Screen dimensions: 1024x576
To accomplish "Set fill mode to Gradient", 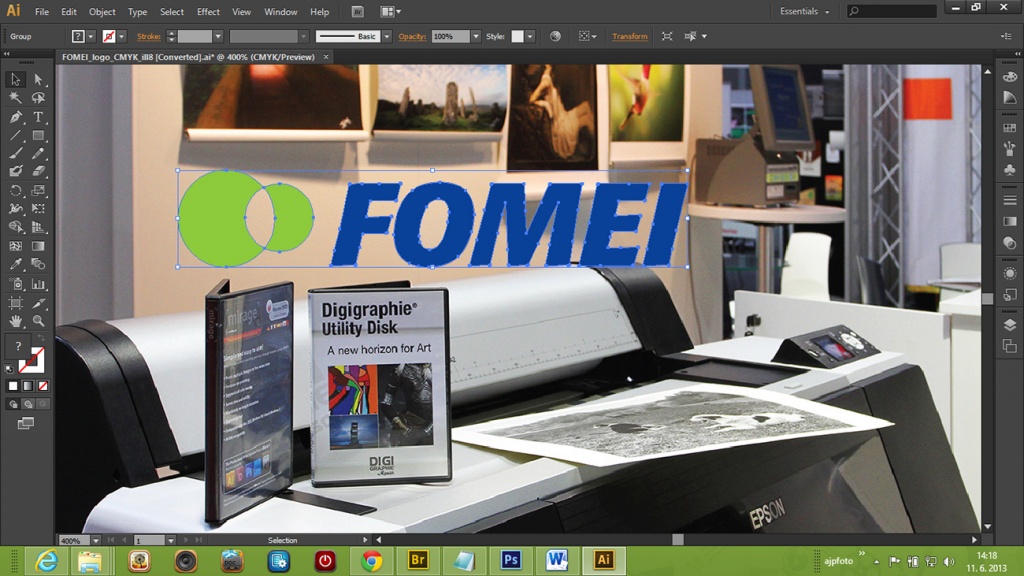I will click(x=27, y=386).
